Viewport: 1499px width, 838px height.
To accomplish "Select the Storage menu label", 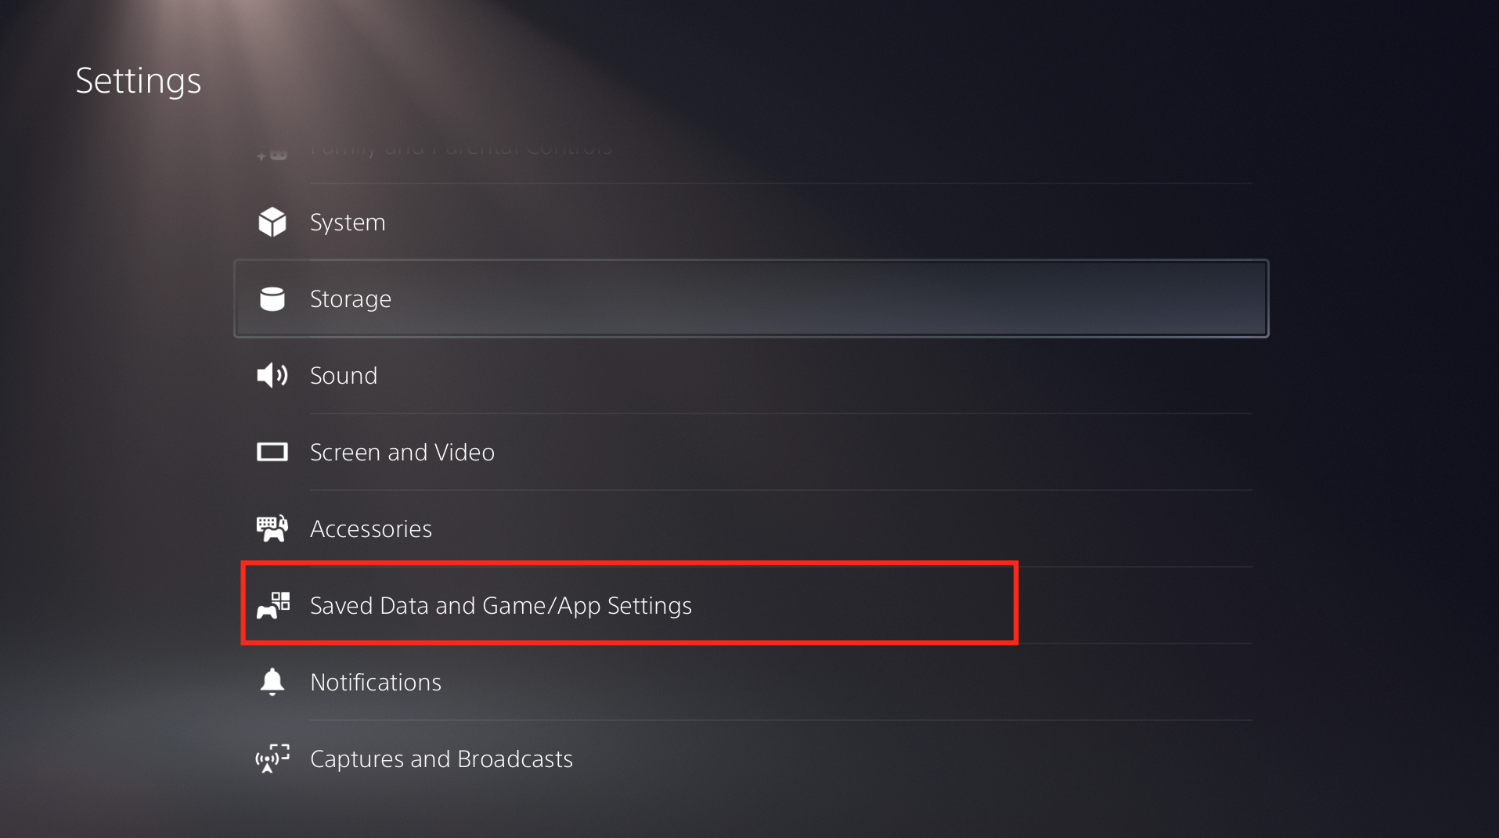I will pos(350,299).
